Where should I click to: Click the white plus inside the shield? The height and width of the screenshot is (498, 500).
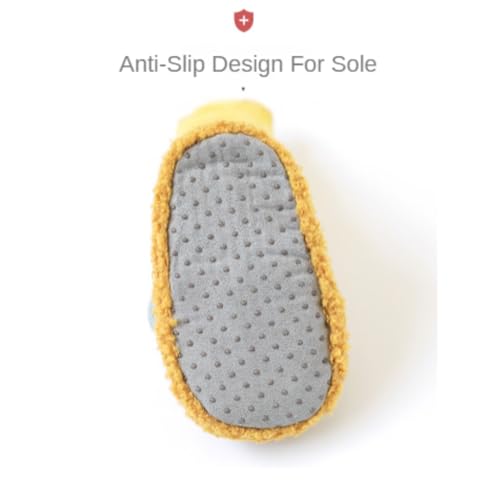(244, 20)
